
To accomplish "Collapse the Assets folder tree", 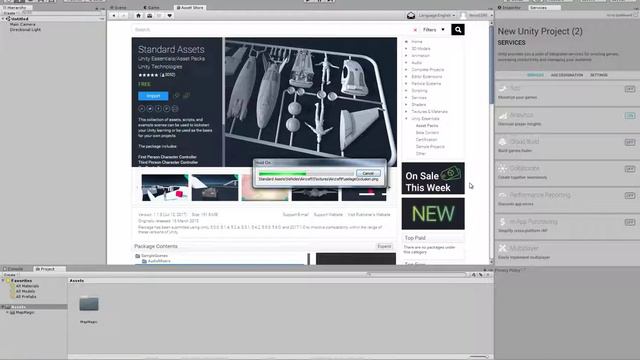I will tap(3, 307).
